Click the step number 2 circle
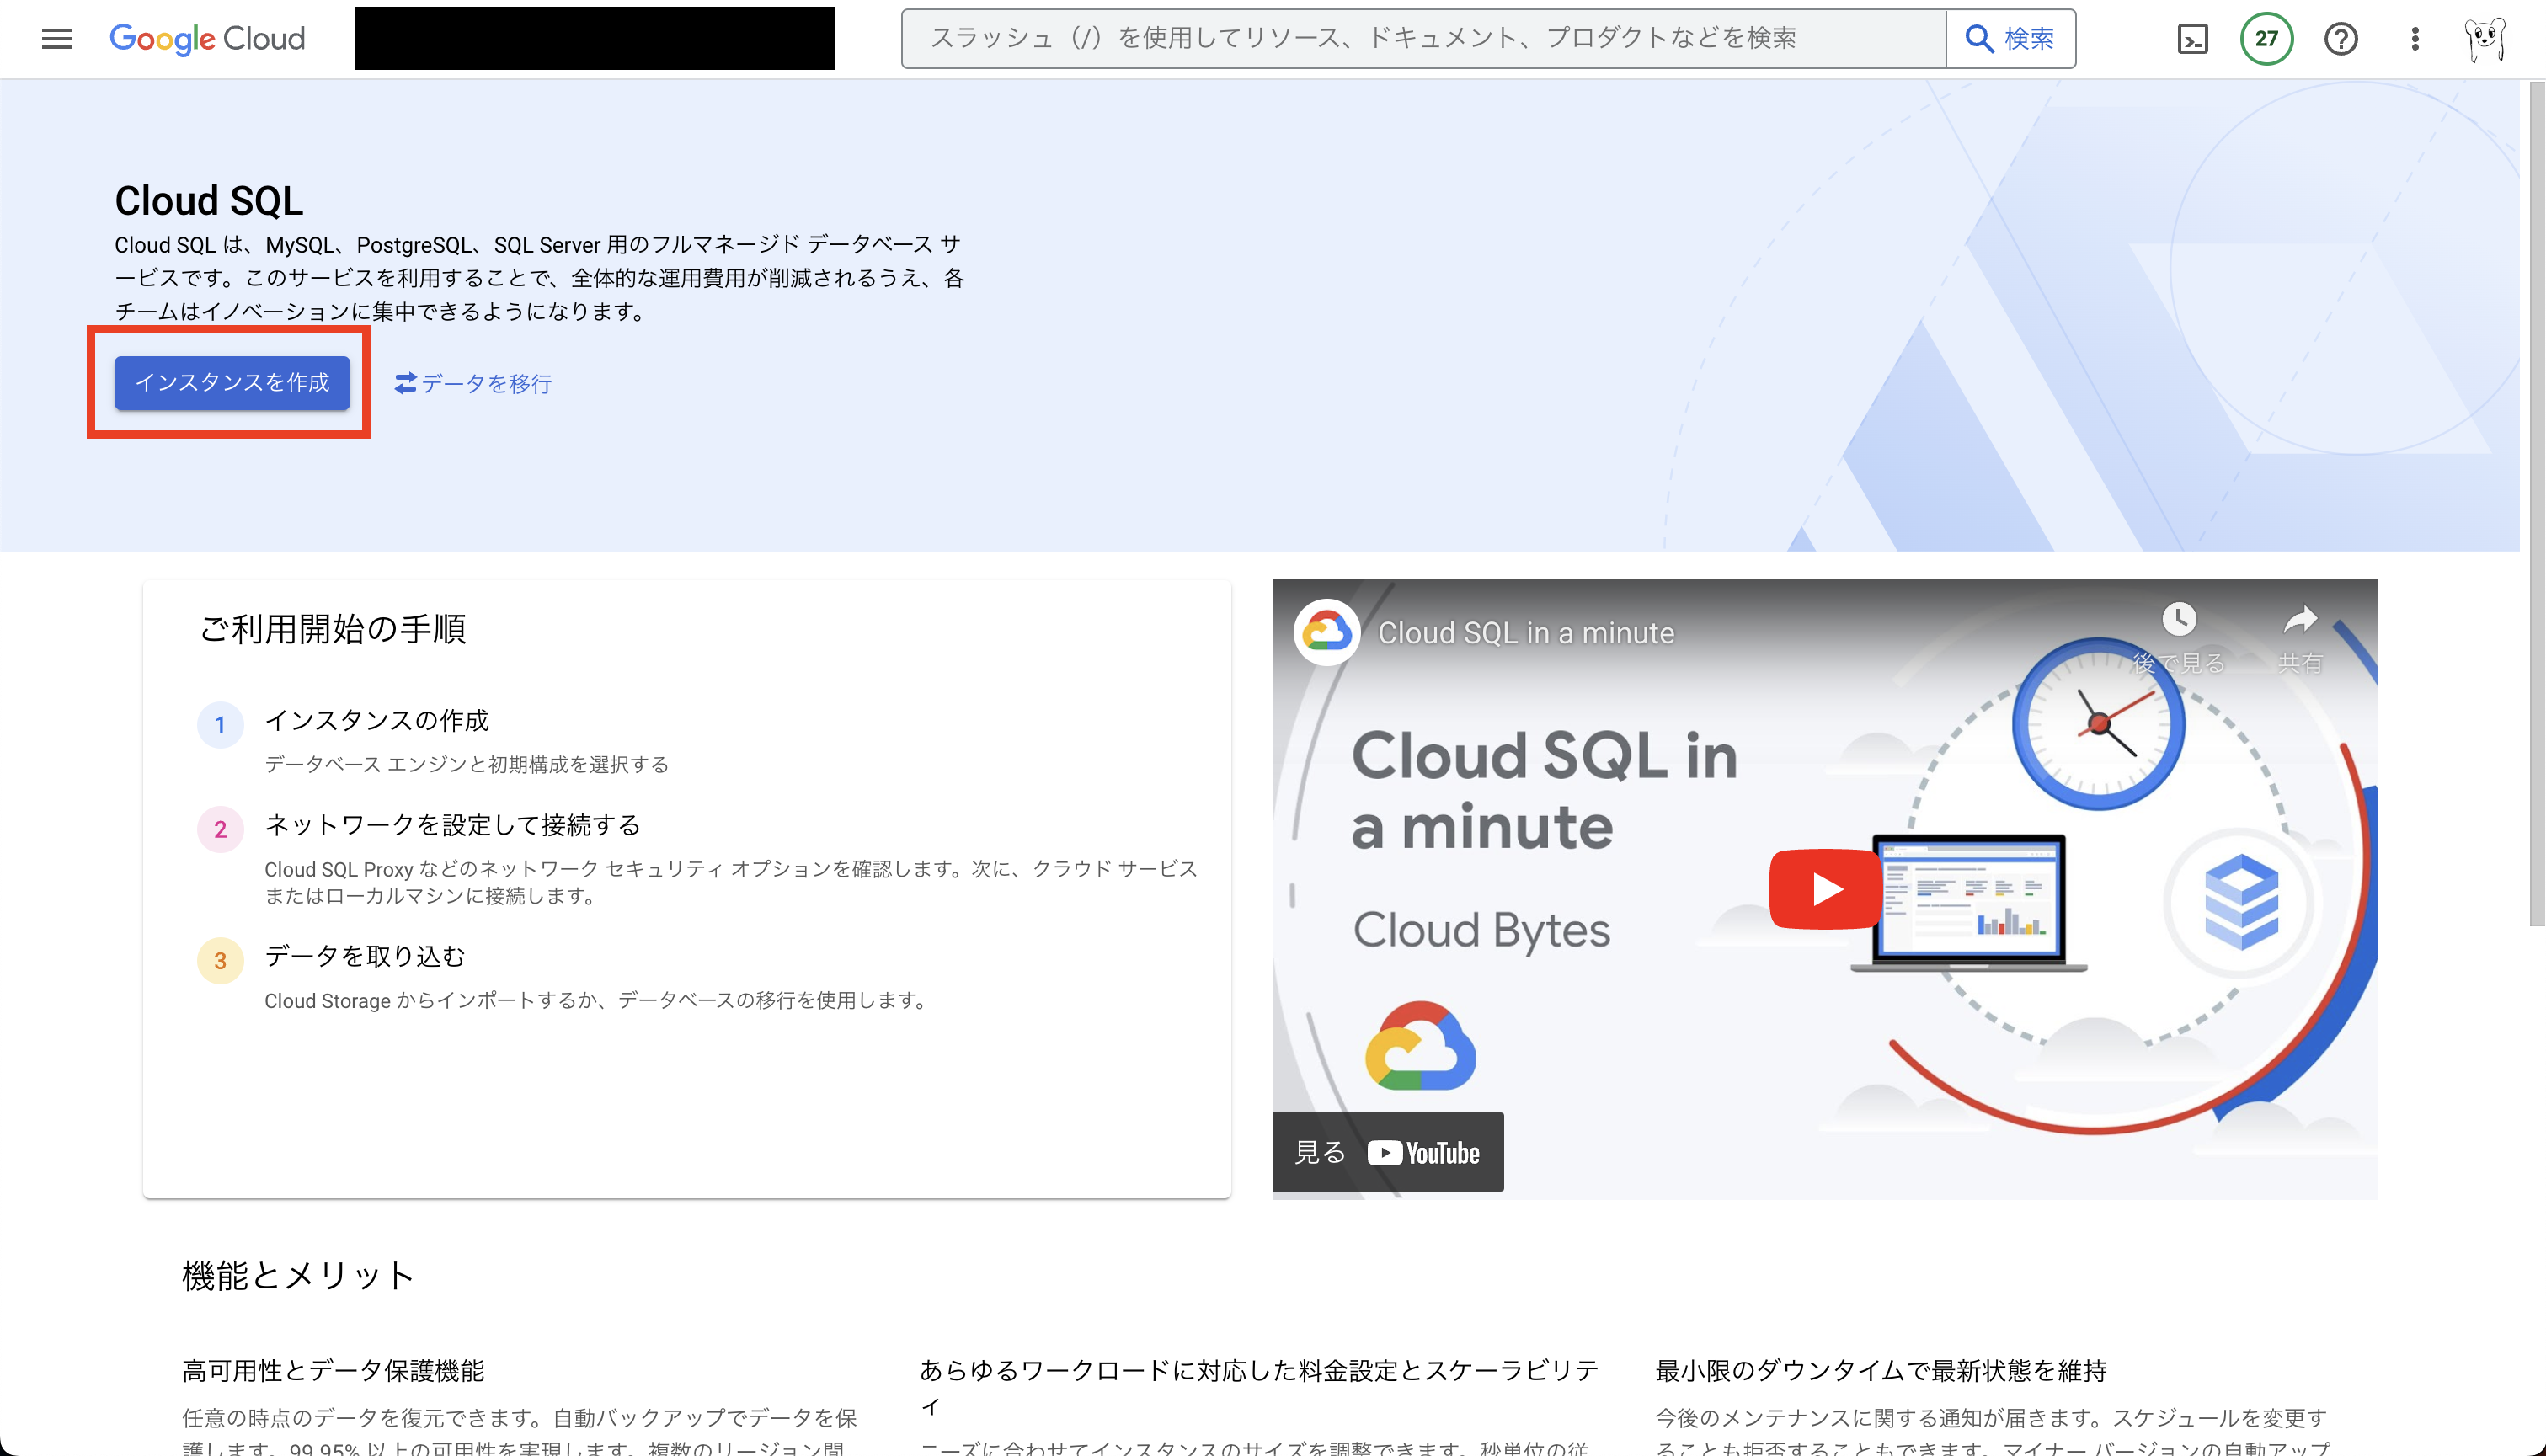2546x1456 pixels. click(220, 829)
